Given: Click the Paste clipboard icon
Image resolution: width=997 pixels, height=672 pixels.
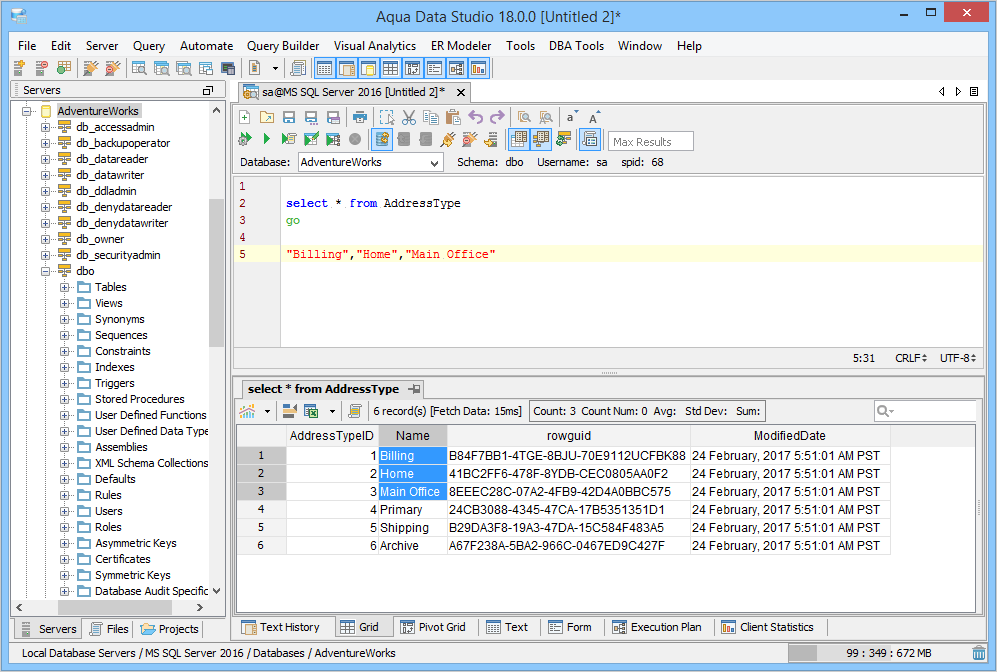Looking at the screenshot, I should point(453,117).
